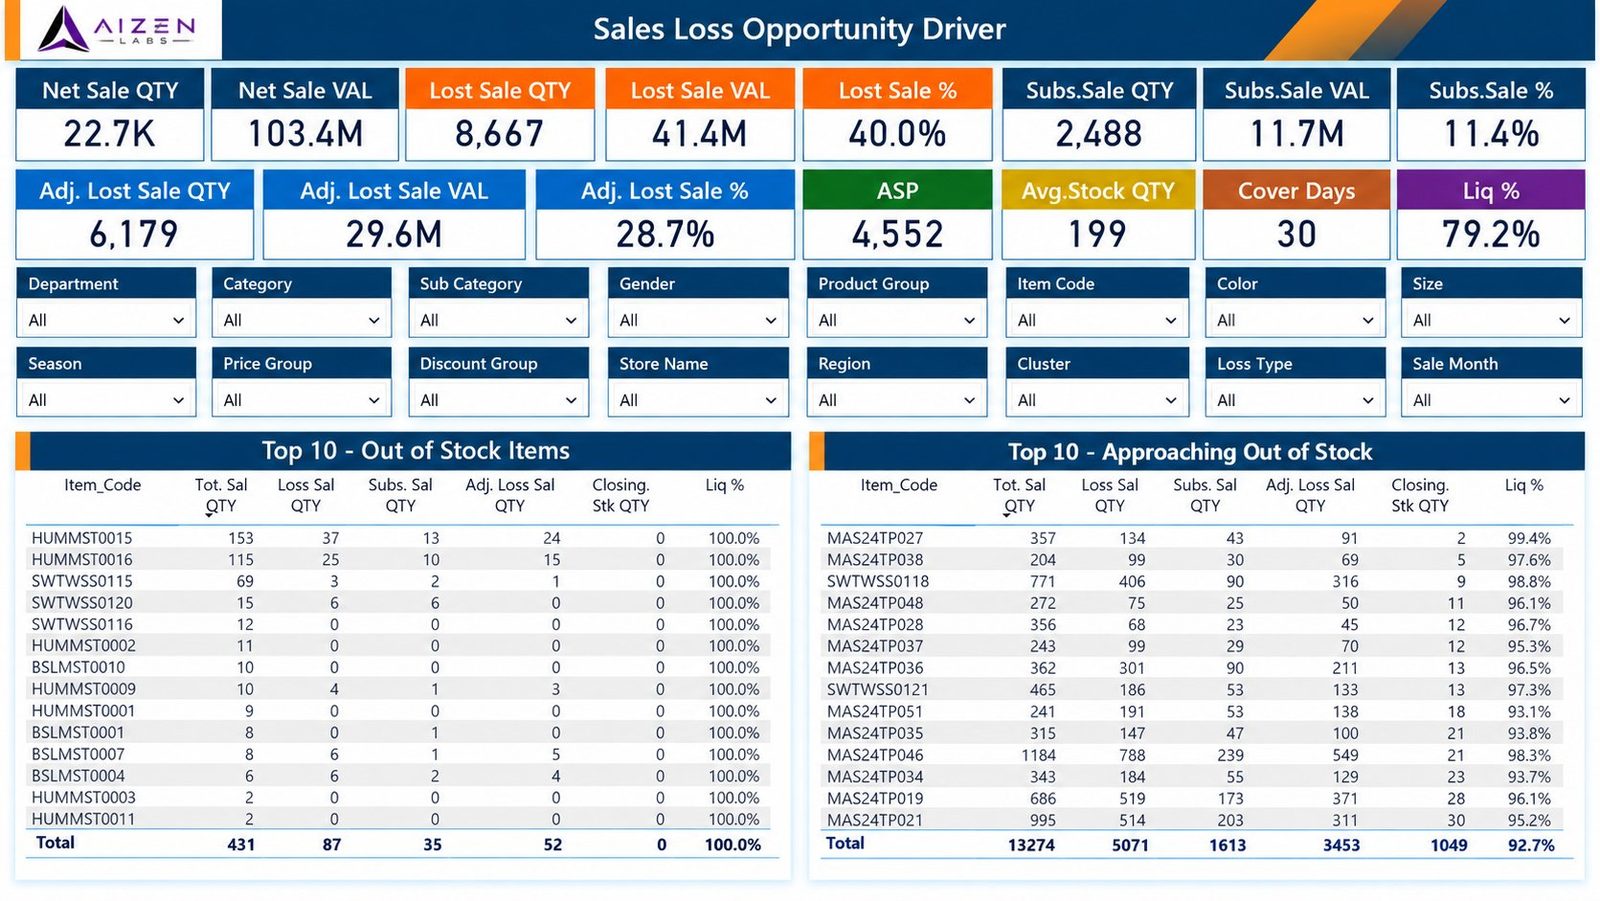The height and width of the screenshot is (901, 1600).
Task: Click the ASP value card
Action: (897, 214)
